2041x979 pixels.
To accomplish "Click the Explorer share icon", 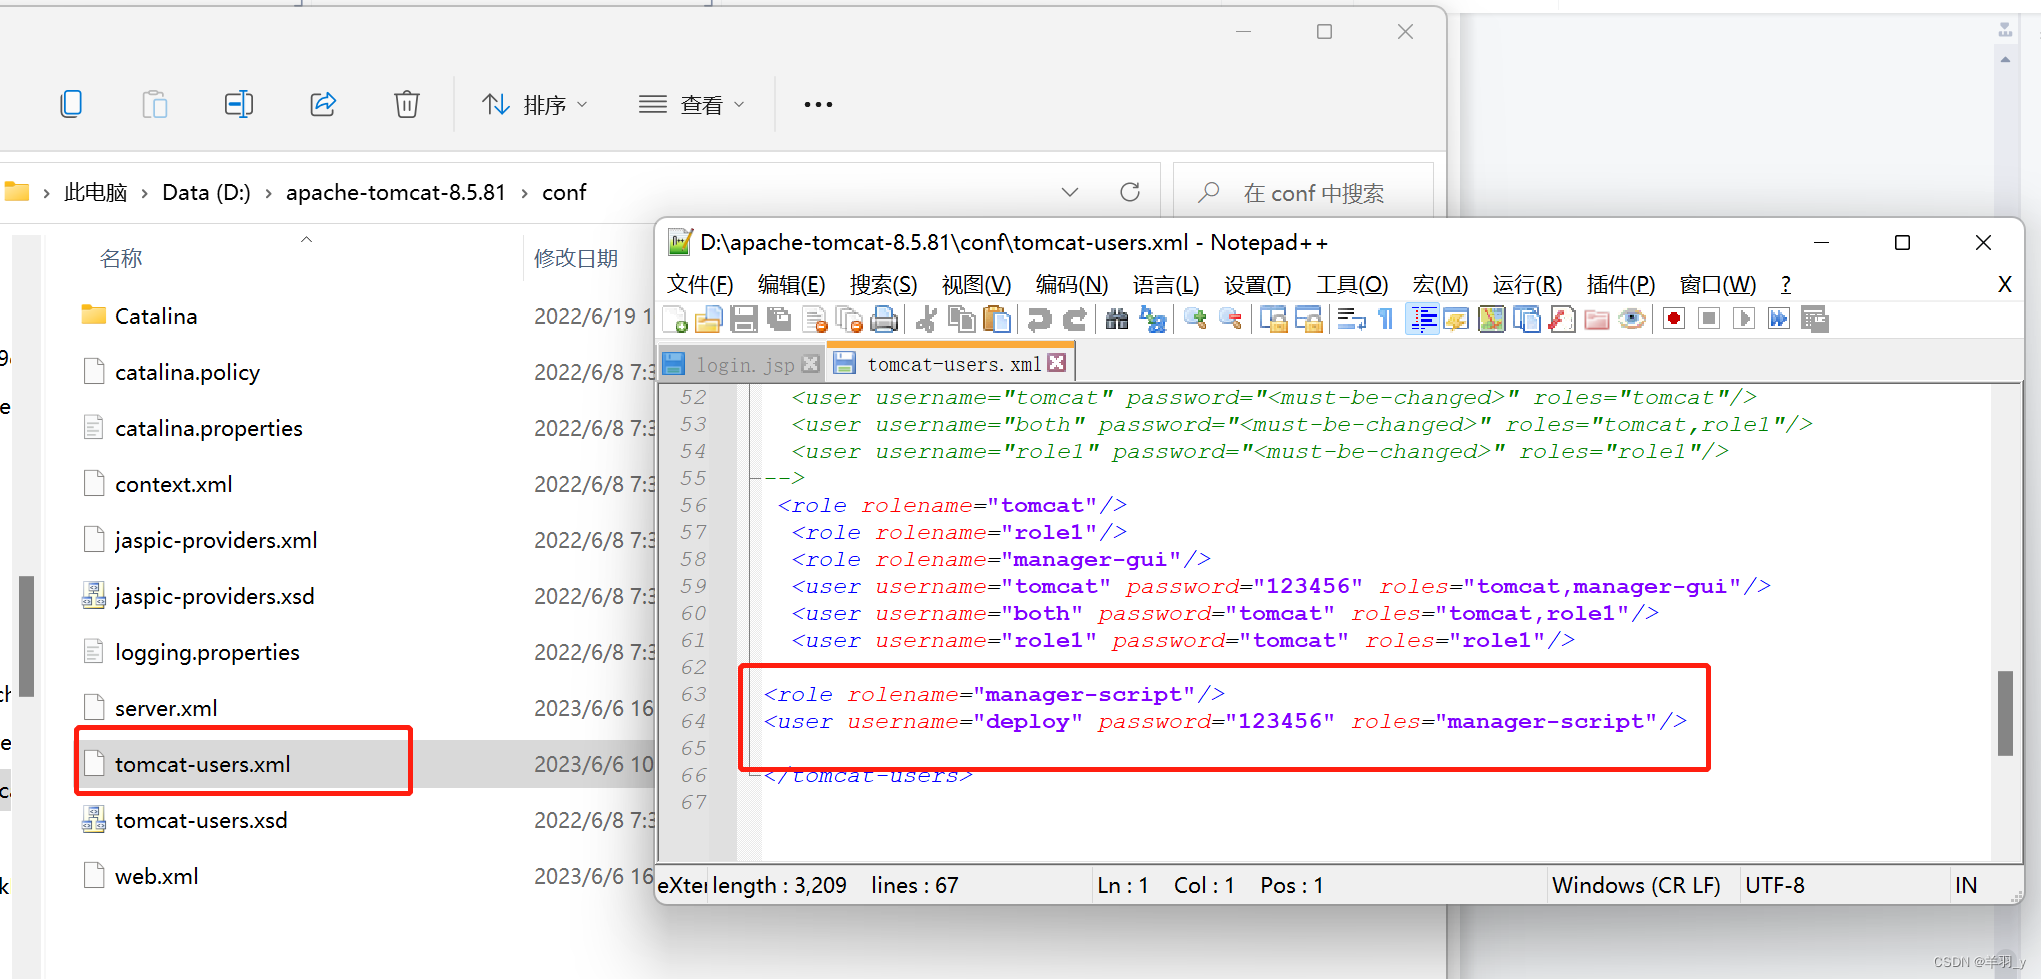I will pos(323,104).
